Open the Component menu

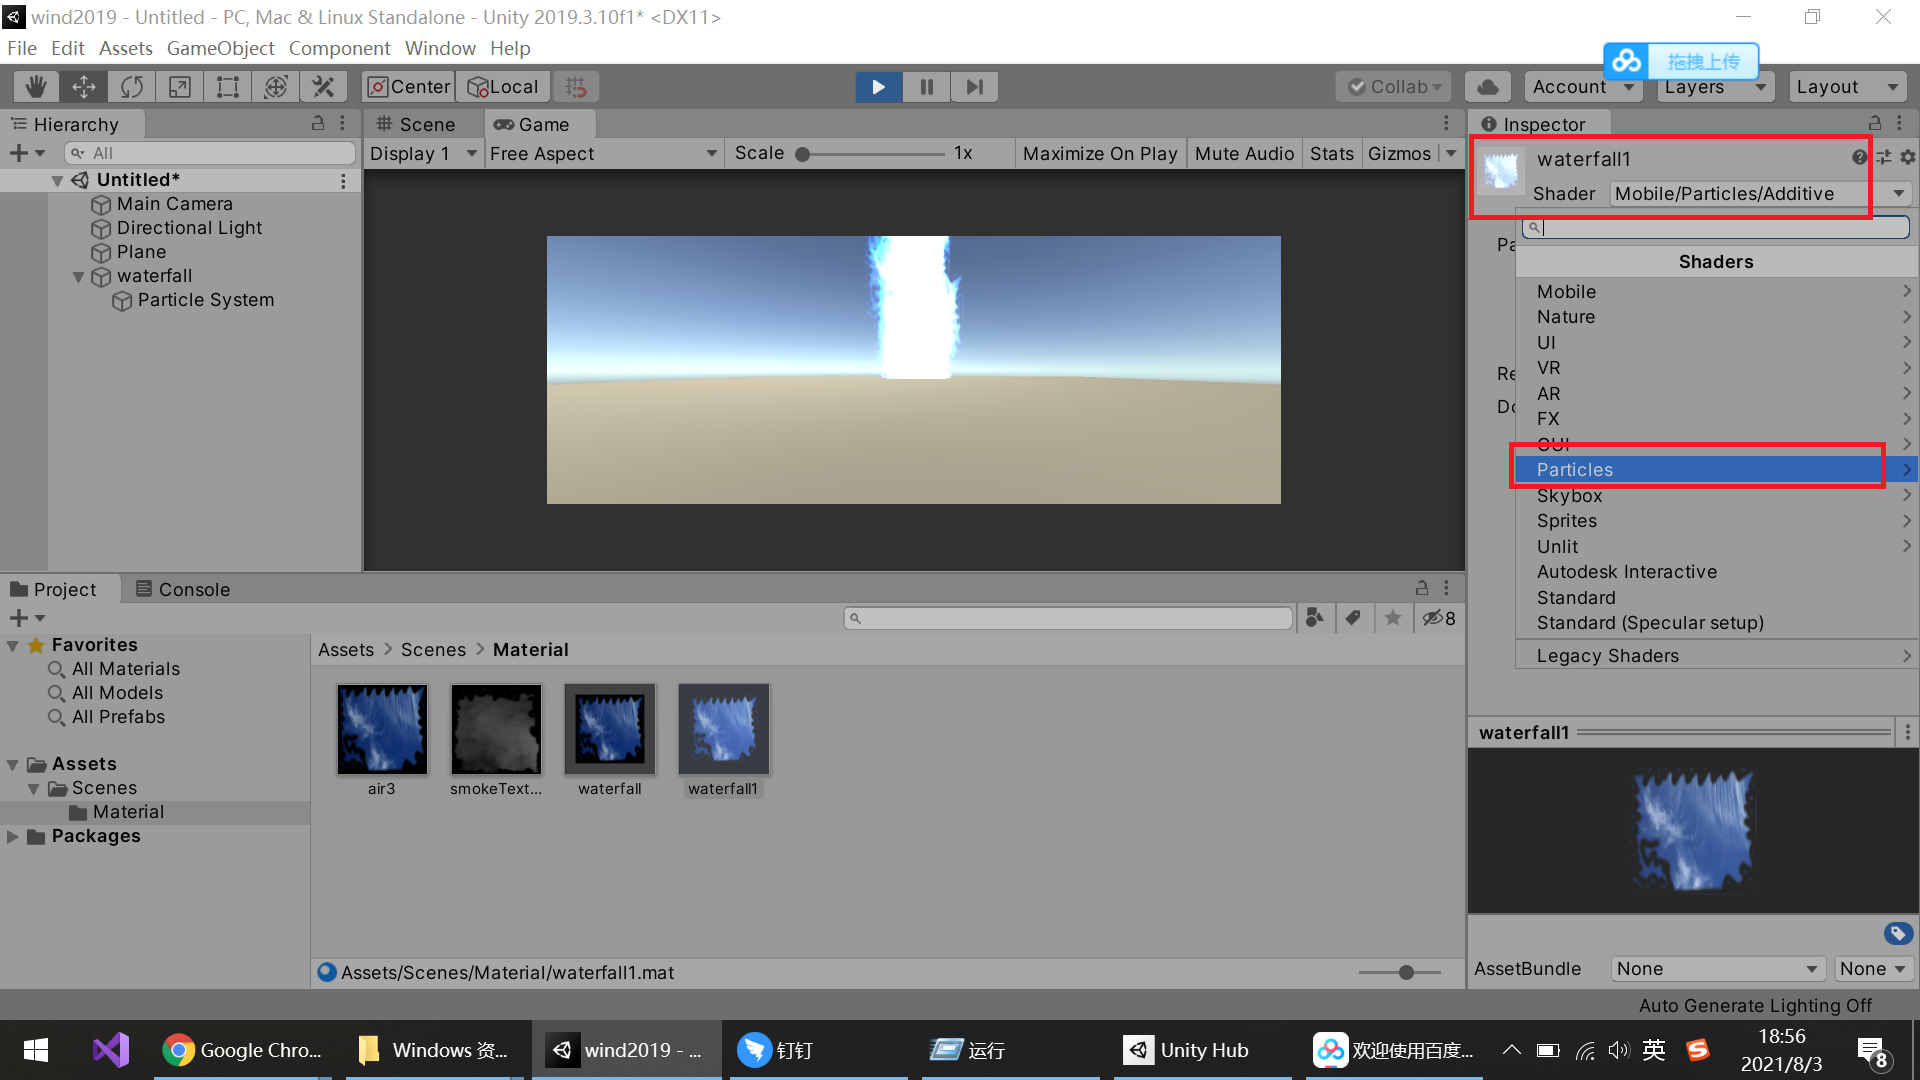tap(339, 48)
